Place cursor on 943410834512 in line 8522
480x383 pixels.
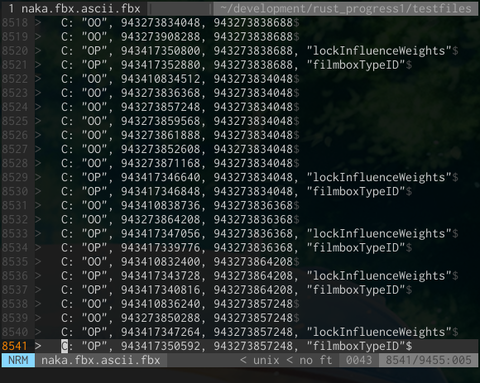click(x=160, y=79)
